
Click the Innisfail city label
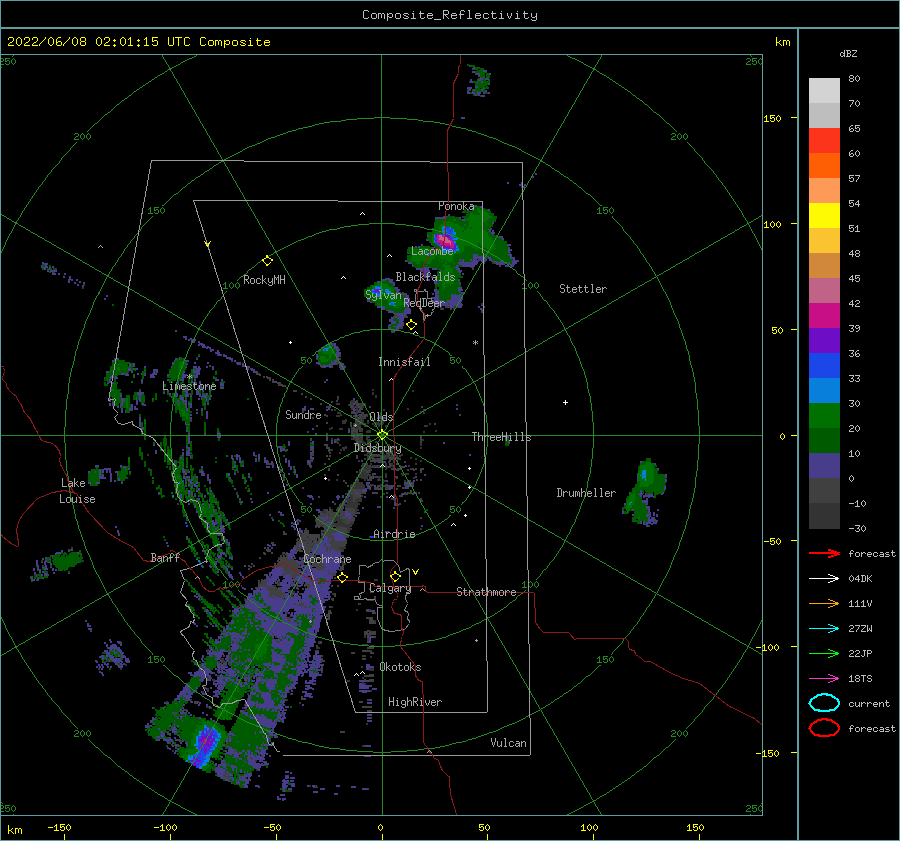[x=404, y=362]
